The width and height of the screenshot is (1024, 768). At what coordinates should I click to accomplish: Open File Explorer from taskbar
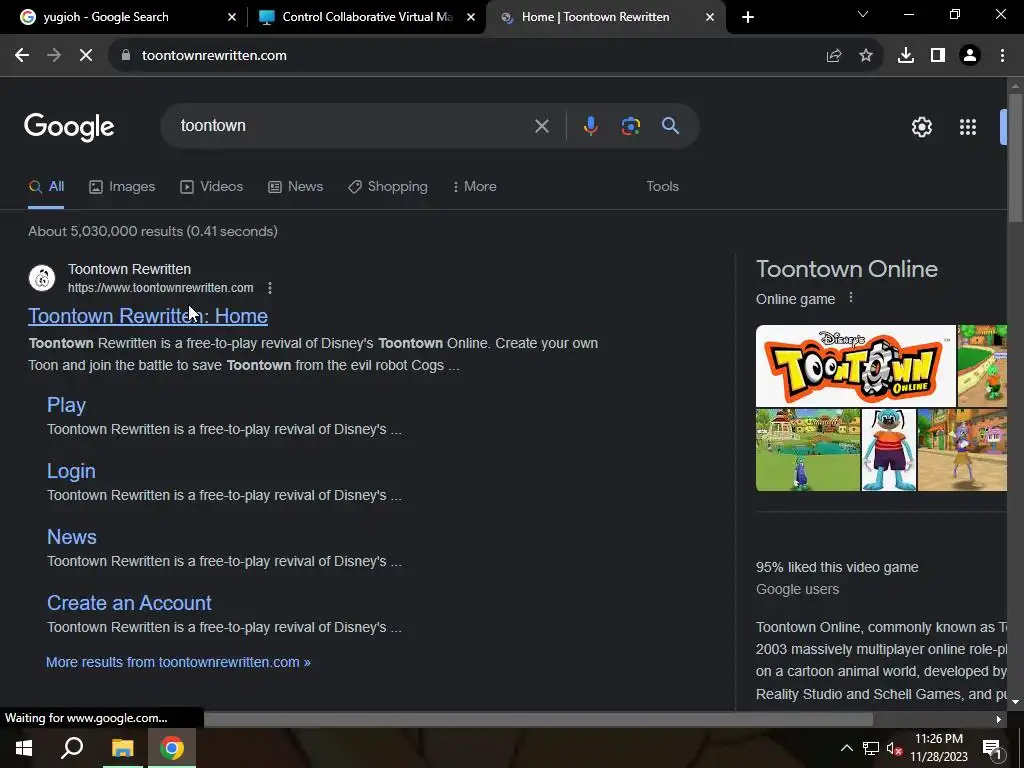122,748
